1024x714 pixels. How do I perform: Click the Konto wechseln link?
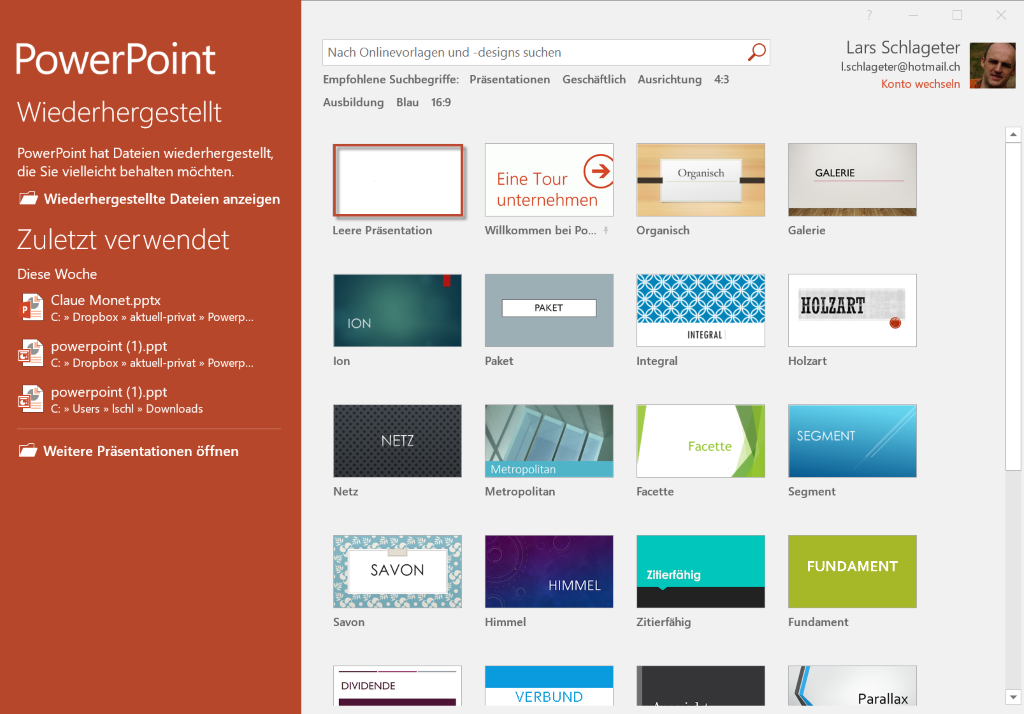tap(920, 84)
